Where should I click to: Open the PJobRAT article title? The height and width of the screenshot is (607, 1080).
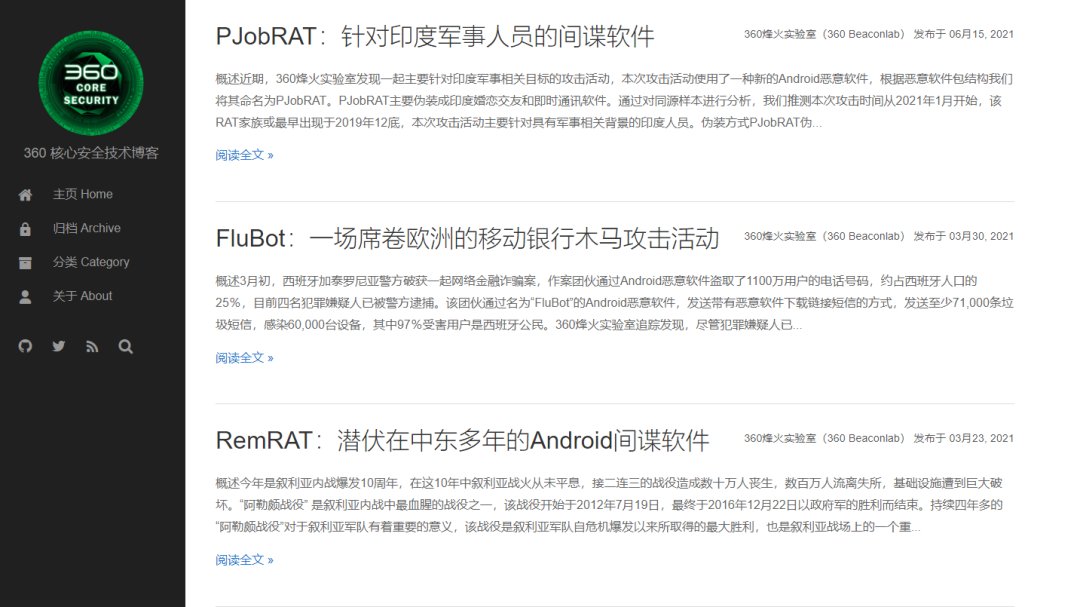pos(435,36)
